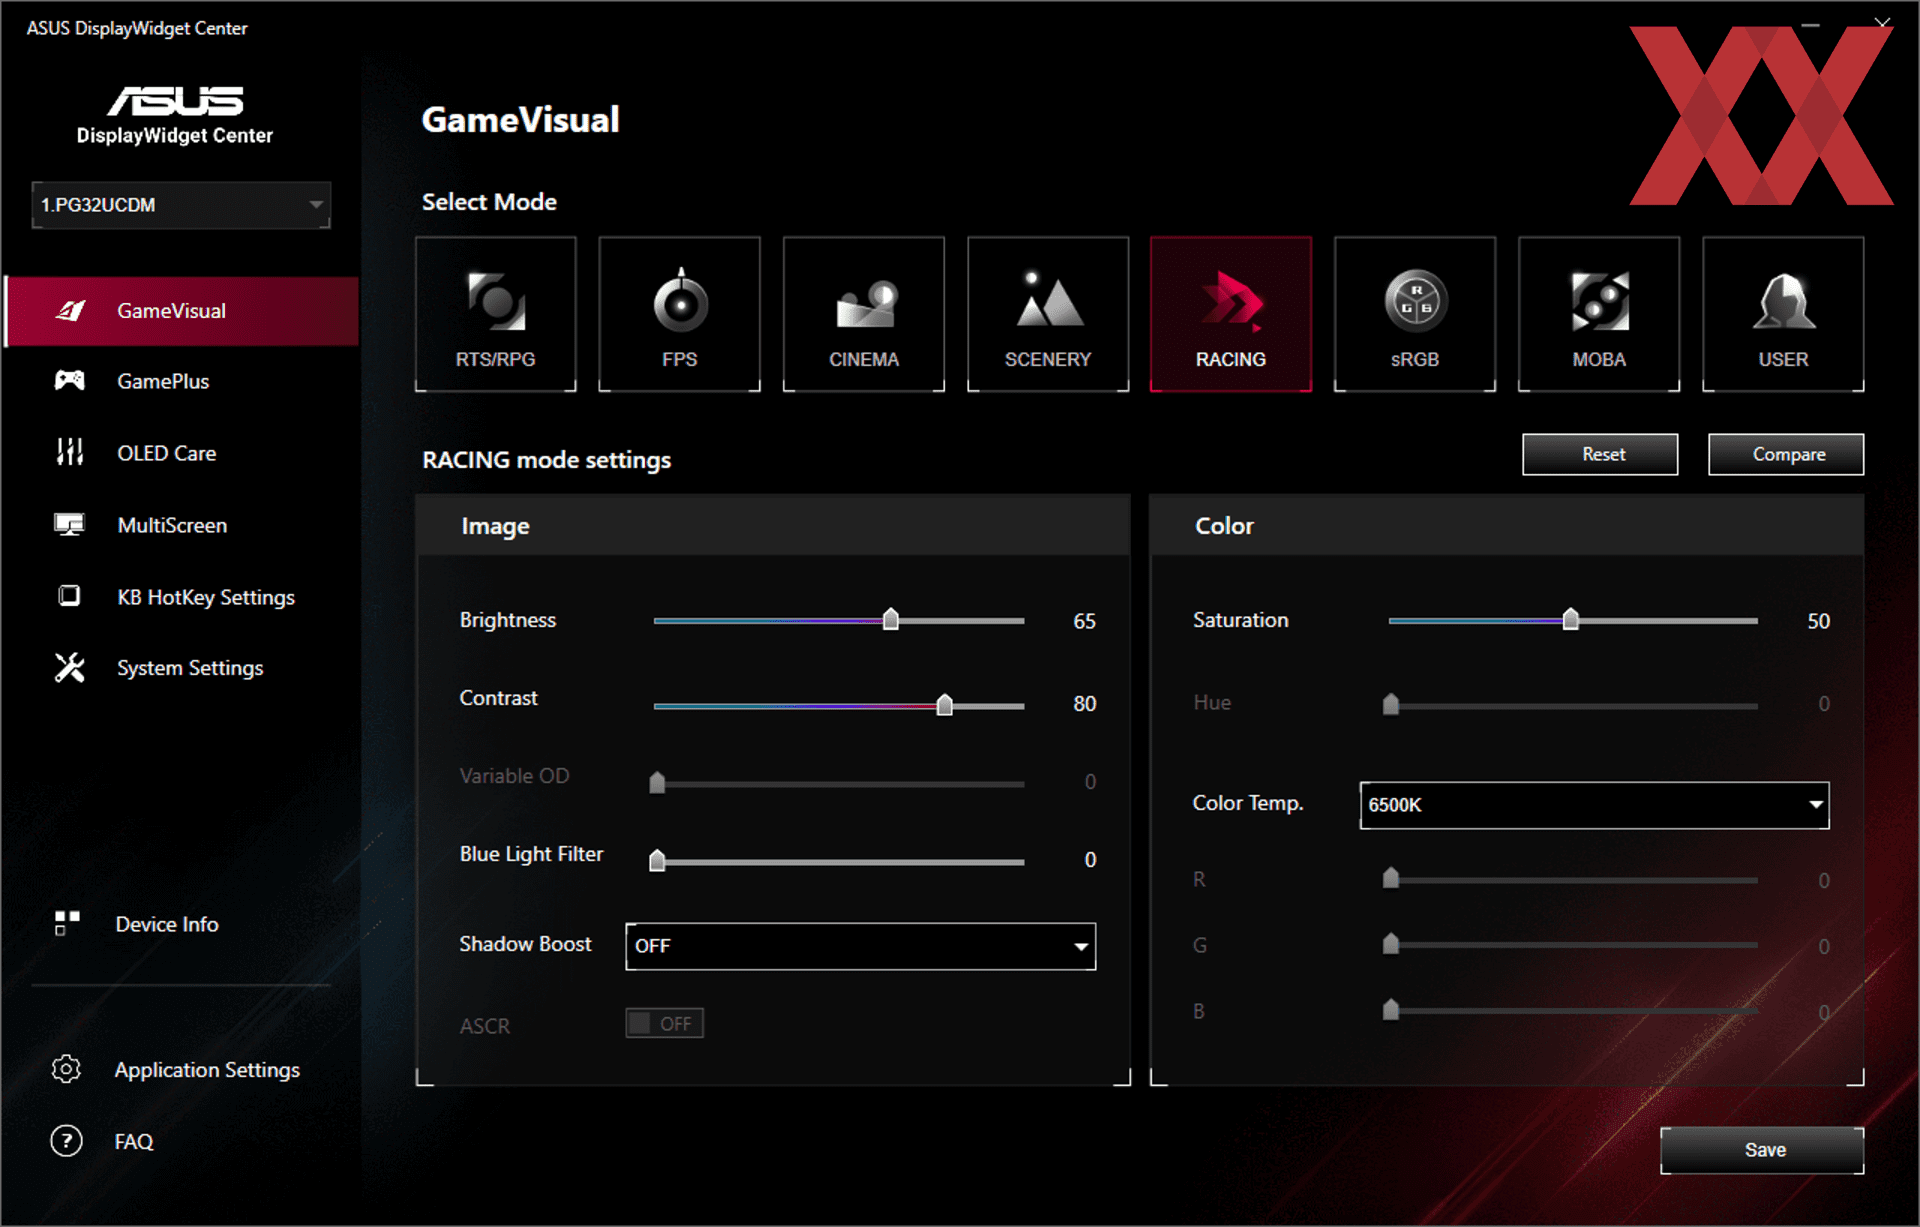Viewport: 1920px width, 1227px height.
Task: Click the System Settings wrench icon
Action: (69, 667)
